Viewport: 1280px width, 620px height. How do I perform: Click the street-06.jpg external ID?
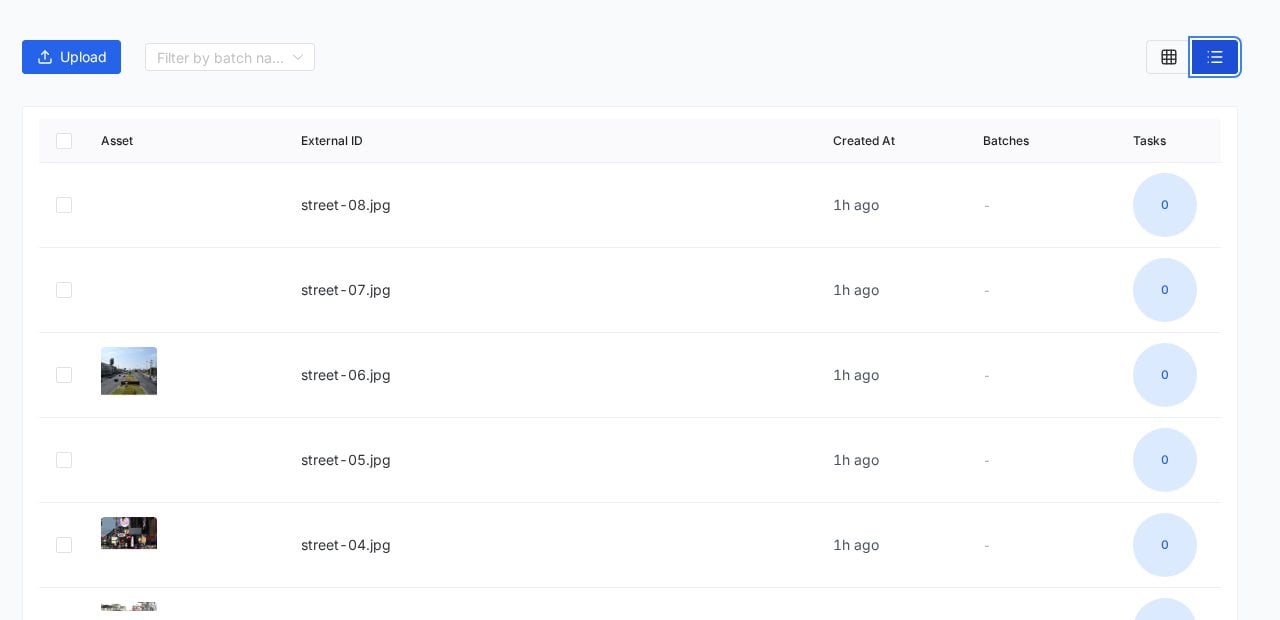346,375
